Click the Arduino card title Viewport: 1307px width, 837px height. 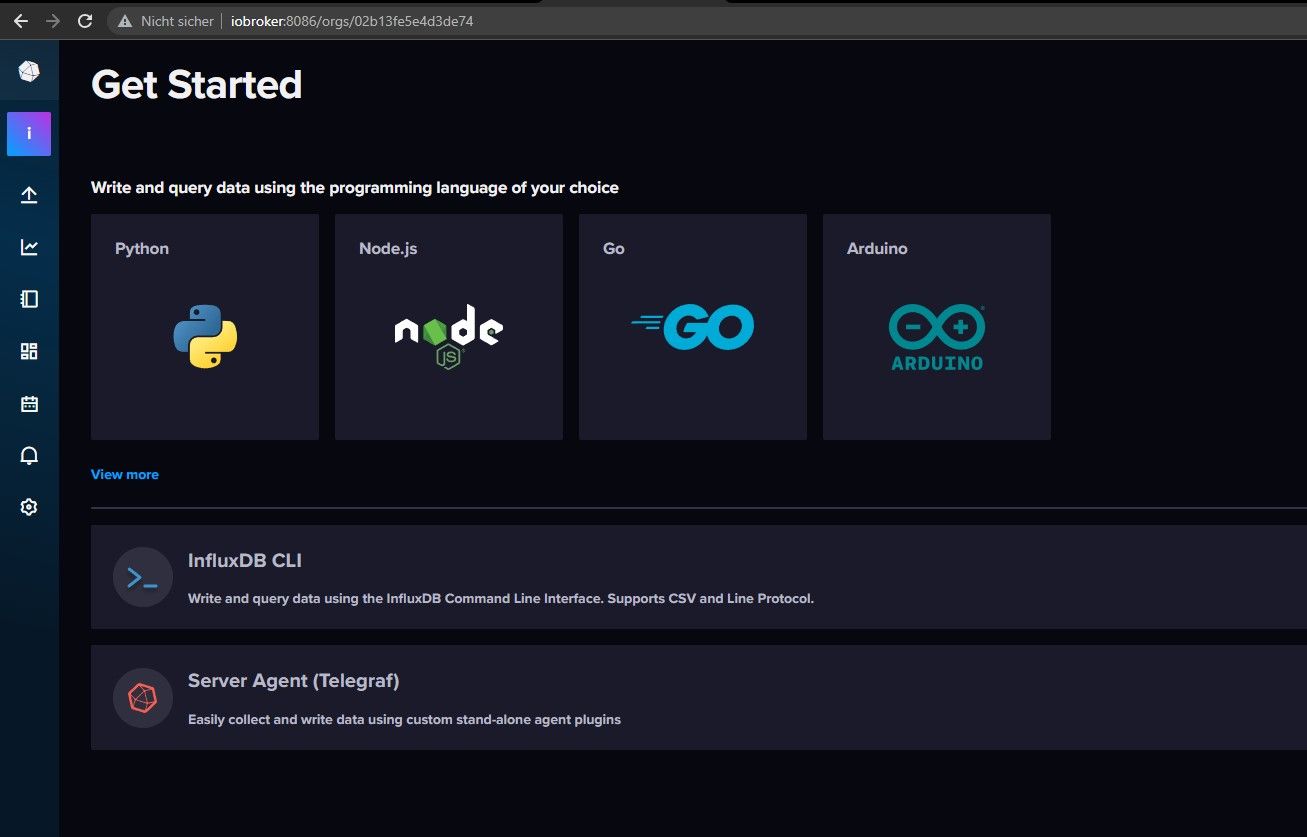(x=877, y=248)
